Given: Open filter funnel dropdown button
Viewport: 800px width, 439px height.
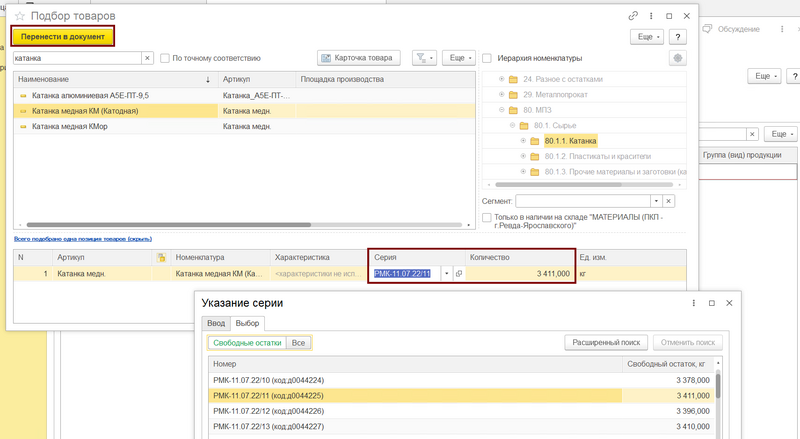Looking at the screenshot, I should click(x=424, y=58).
